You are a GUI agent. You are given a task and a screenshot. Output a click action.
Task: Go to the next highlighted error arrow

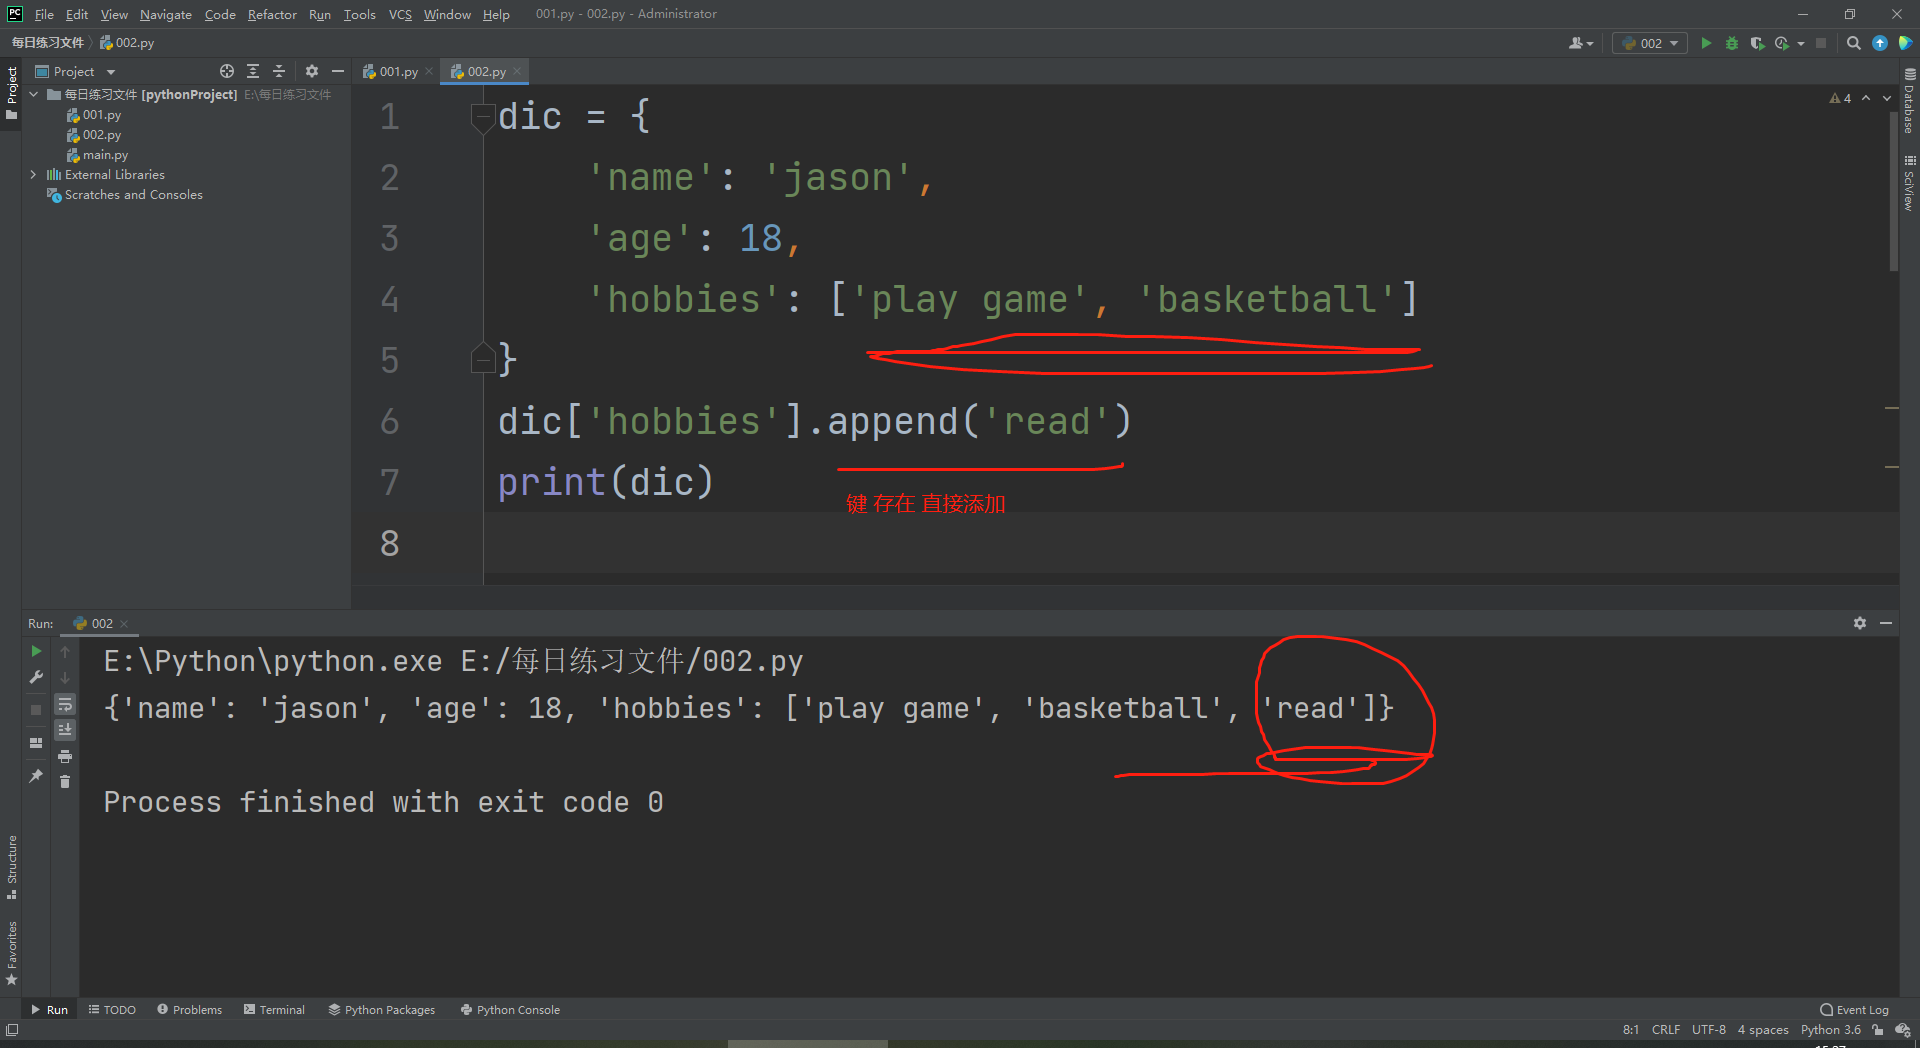[x=1887, y=98]
